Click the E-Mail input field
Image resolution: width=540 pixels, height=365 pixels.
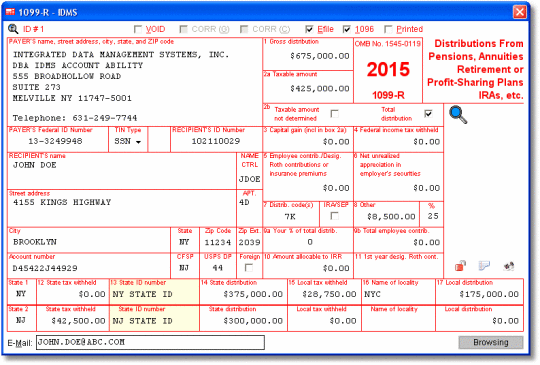150,342
